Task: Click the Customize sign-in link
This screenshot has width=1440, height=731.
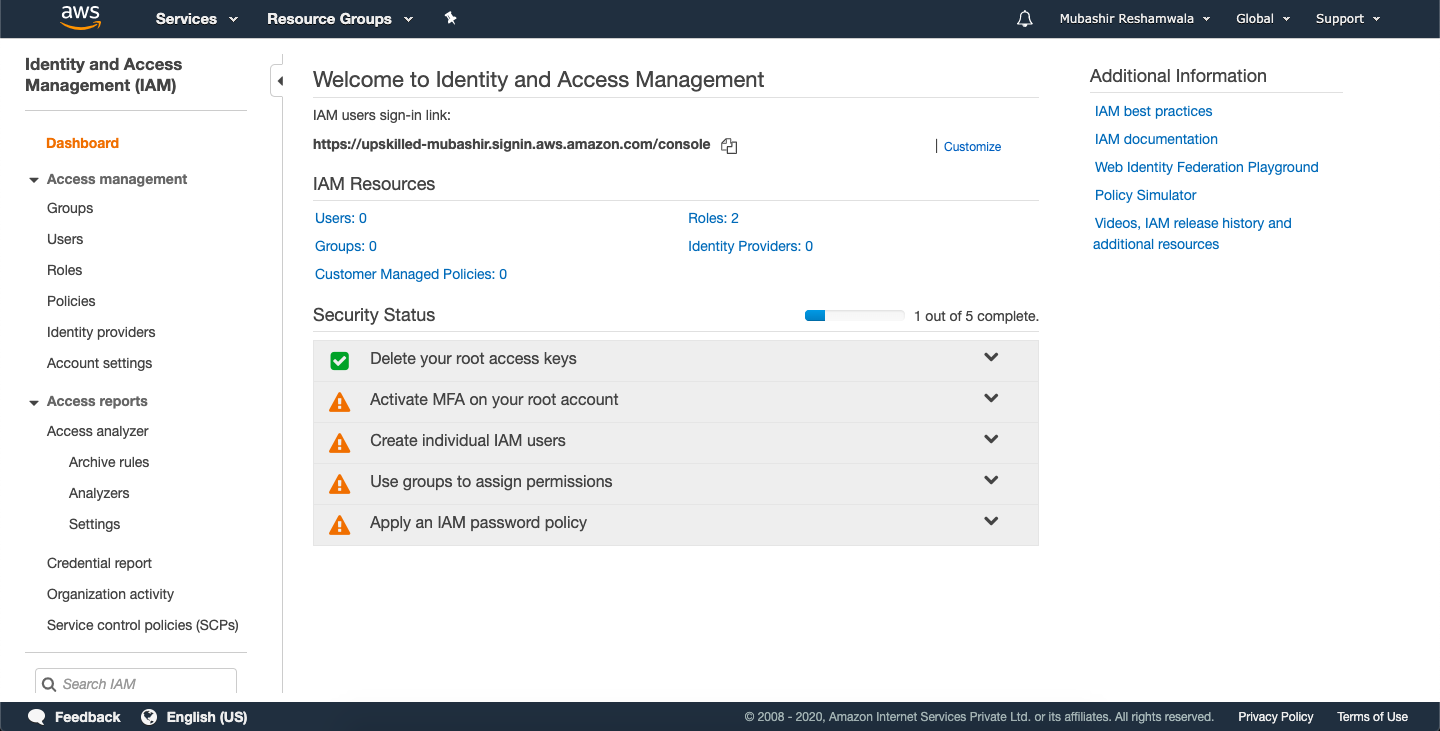Action: click(972, 146)
